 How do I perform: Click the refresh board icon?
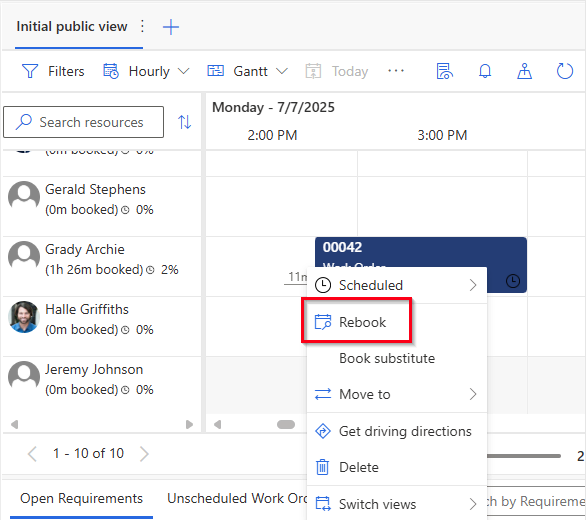coord(564,71)
